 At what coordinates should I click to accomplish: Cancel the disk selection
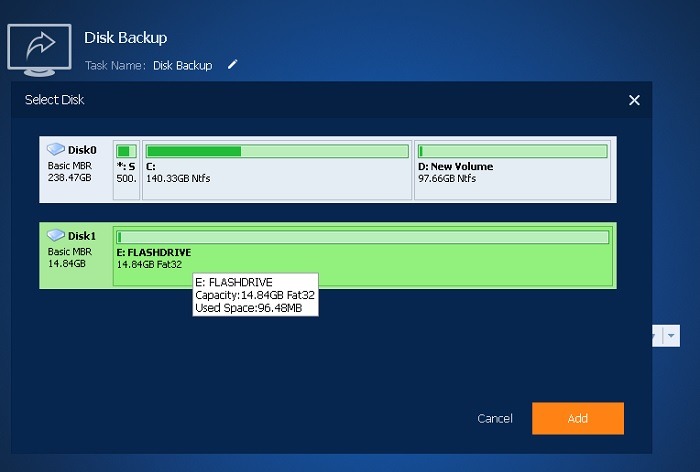pos(495,418)
